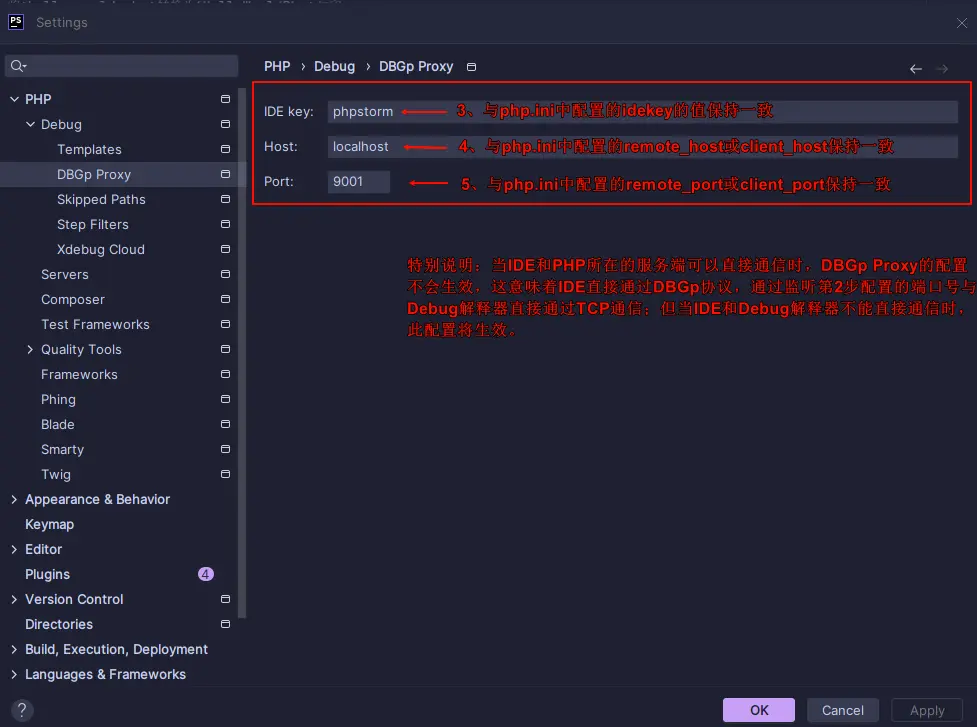Expand Build, Execution, Deployment section
Viewport: 977px width, 727px height.
click(14, 649)
